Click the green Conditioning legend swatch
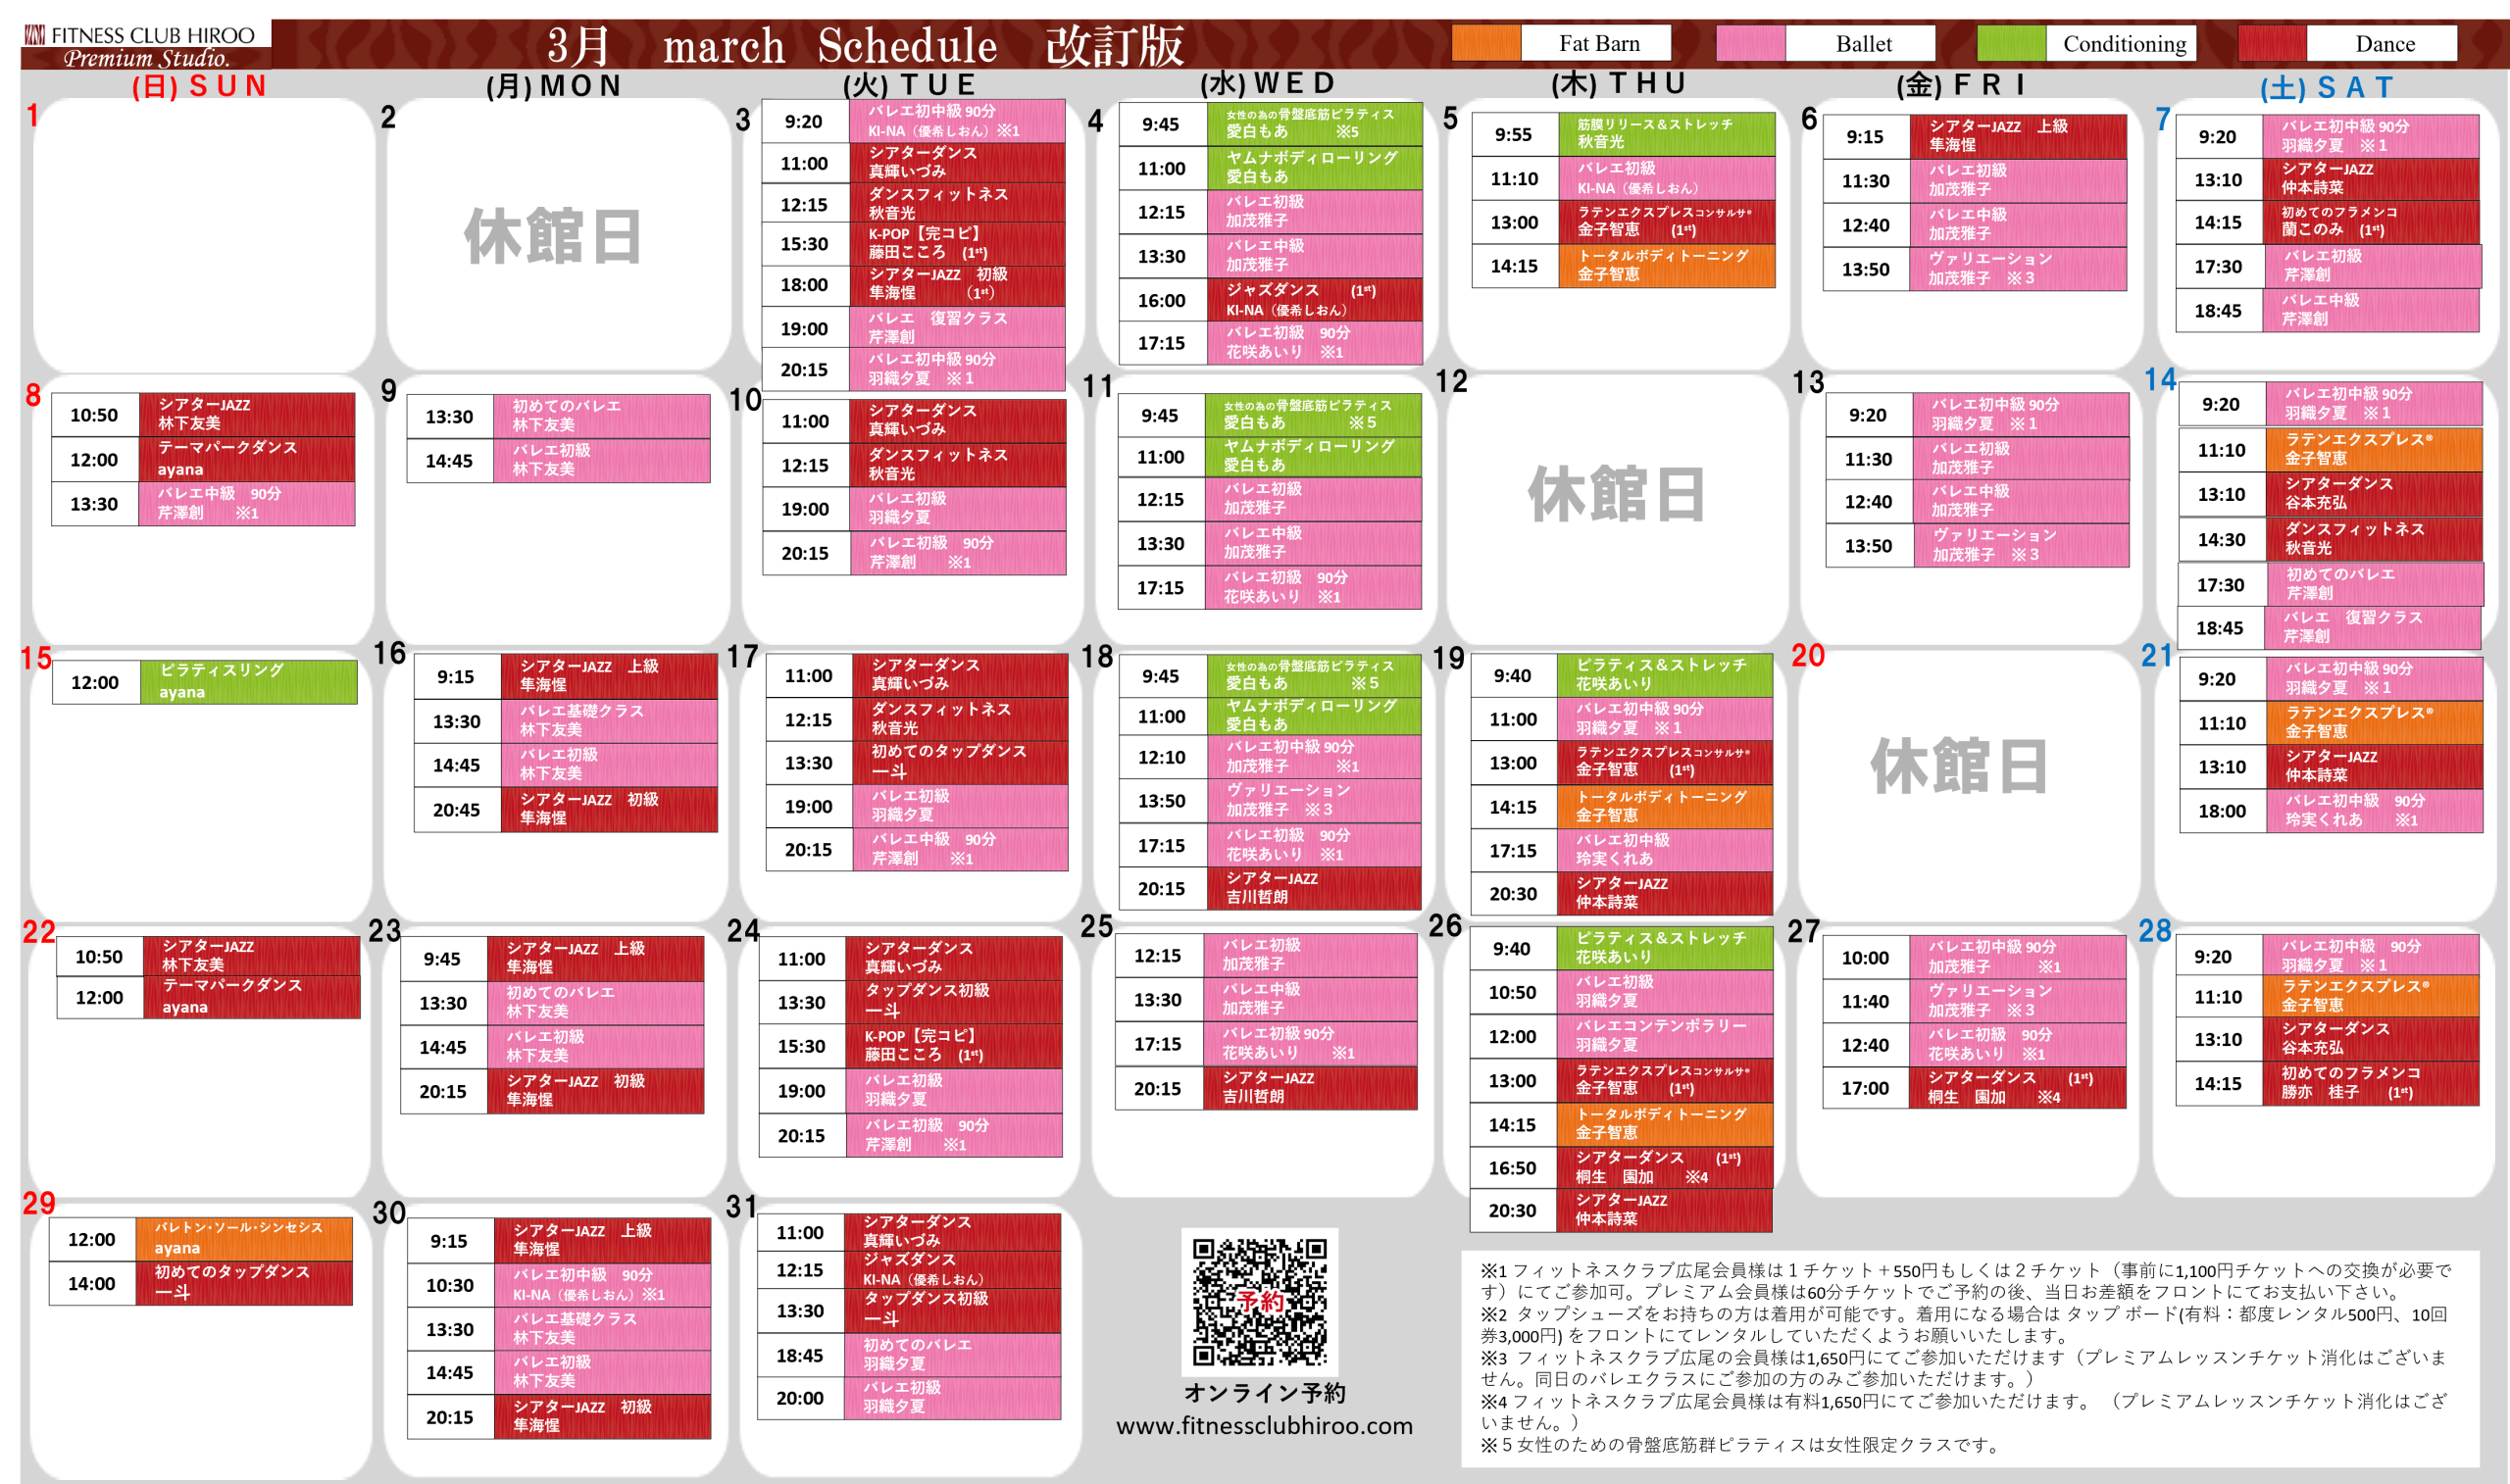2510x1484 pixels. pyautogui.click(x=2010, y=43)
